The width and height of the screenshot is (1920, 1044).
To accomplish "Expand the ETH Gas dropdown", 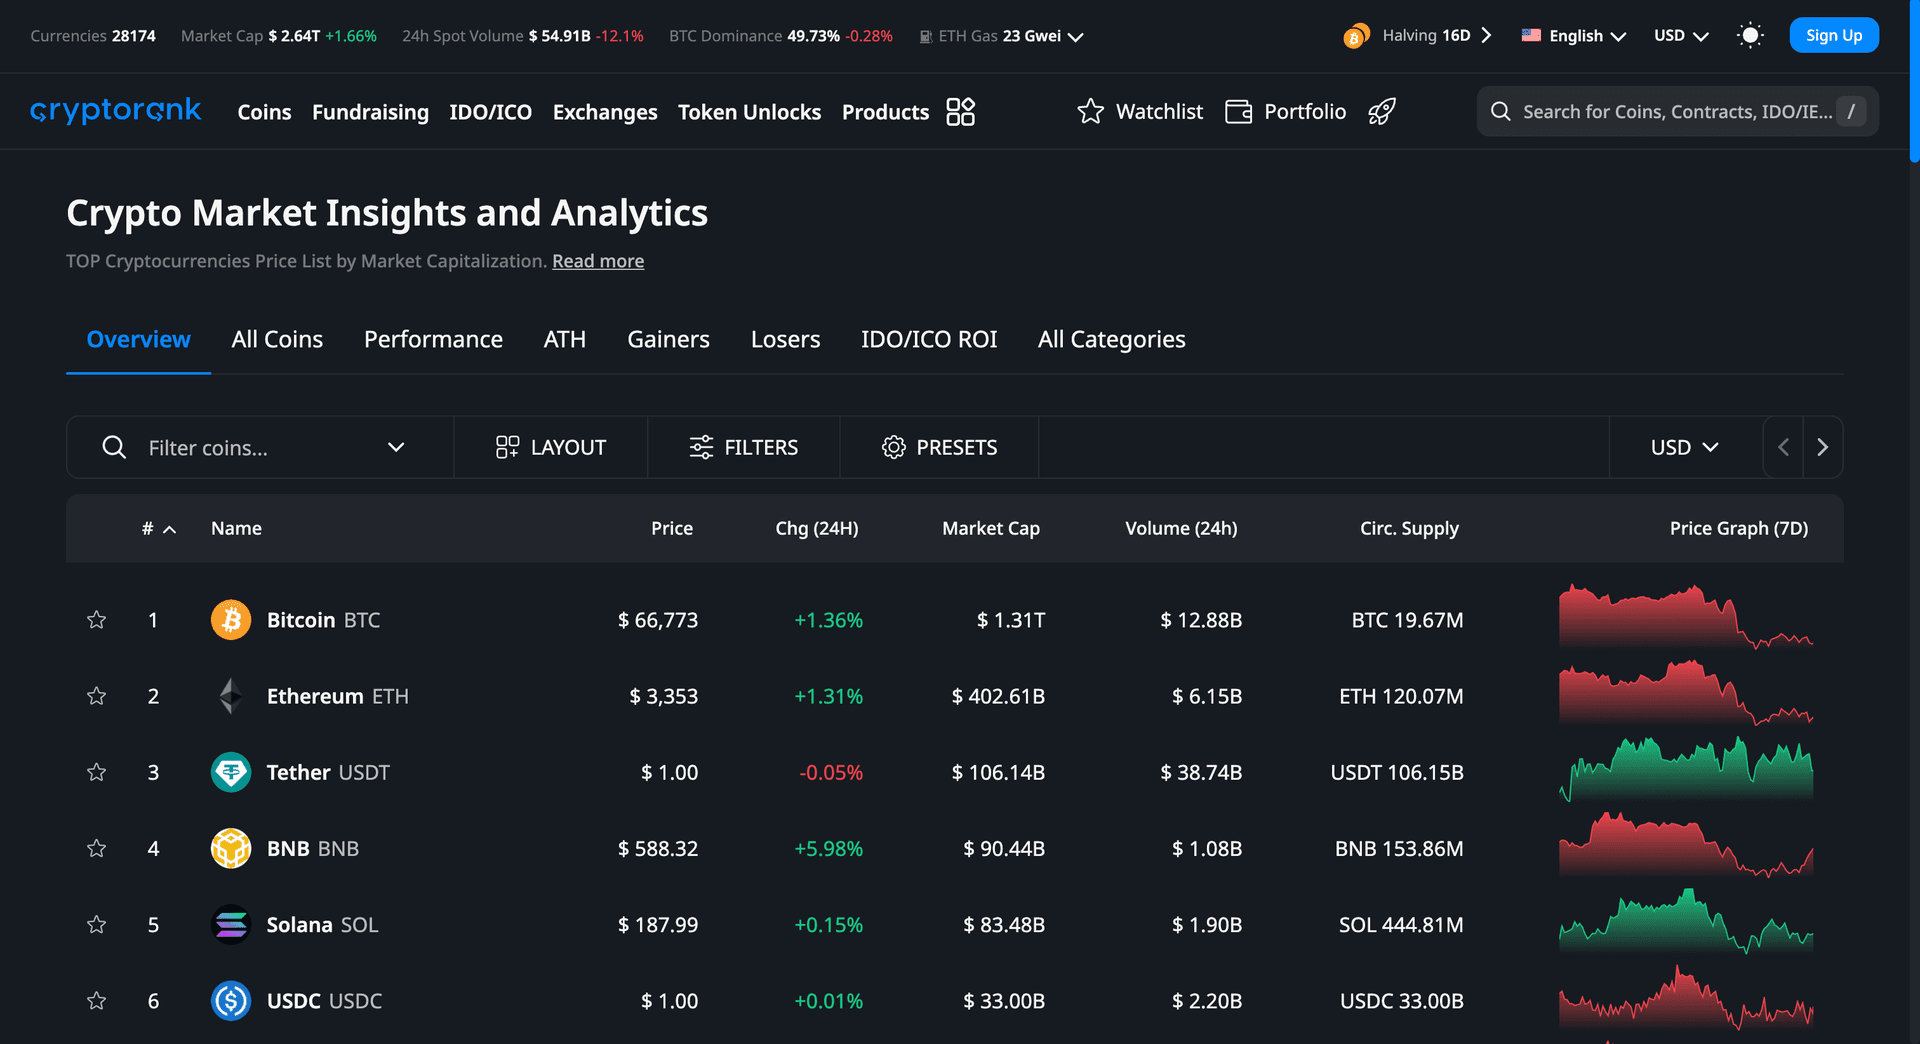I will (x=1076, y=37).
